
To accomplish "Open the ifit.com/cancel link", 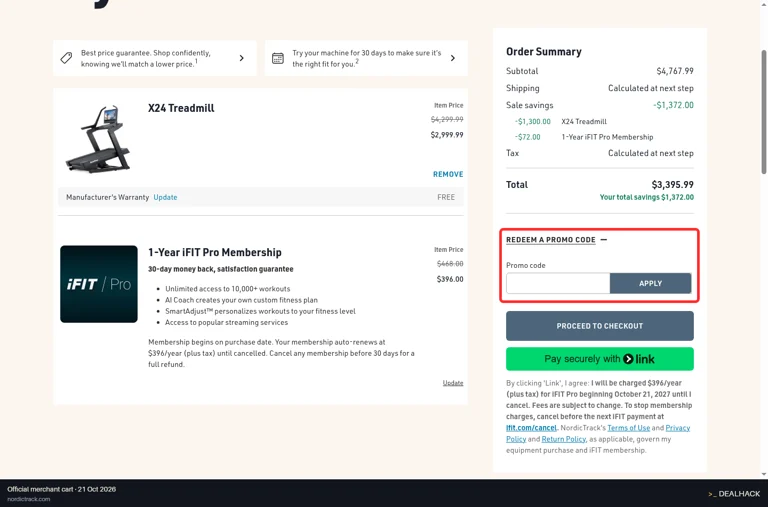I will tap(531, 428).
